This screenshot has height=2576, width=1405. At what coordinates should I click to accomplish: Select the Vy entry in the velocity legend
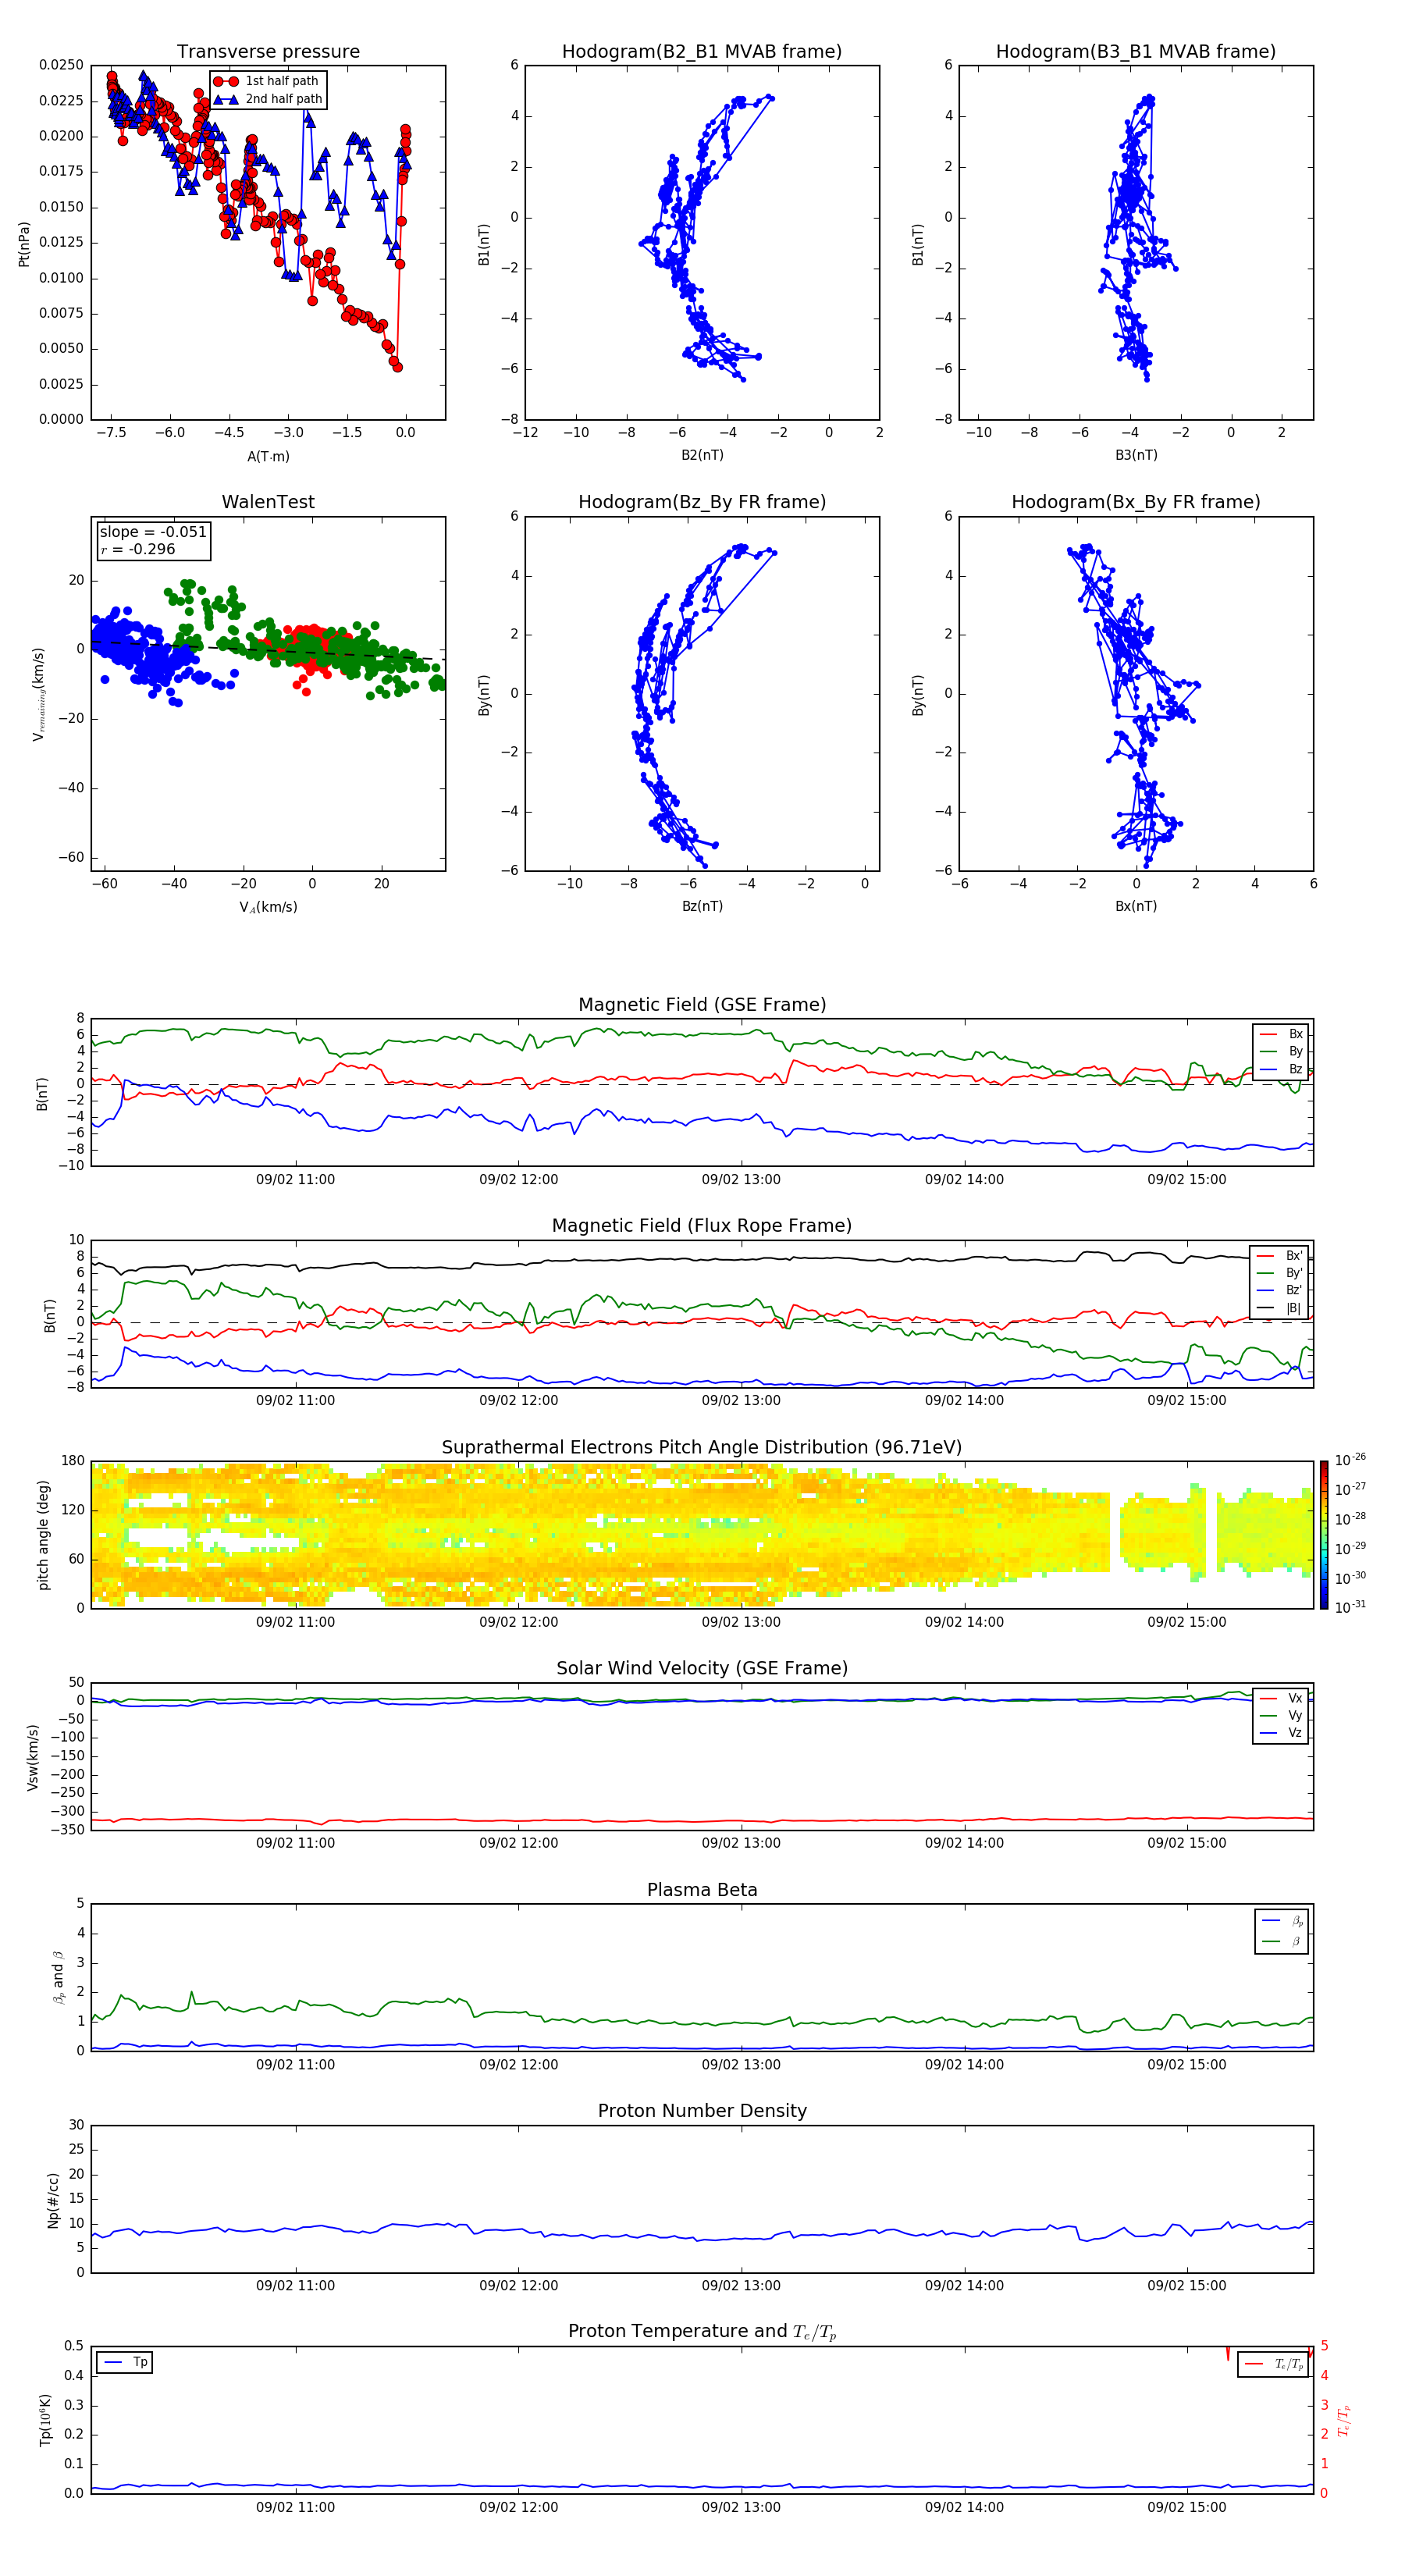click(x=1282, y=1715)
